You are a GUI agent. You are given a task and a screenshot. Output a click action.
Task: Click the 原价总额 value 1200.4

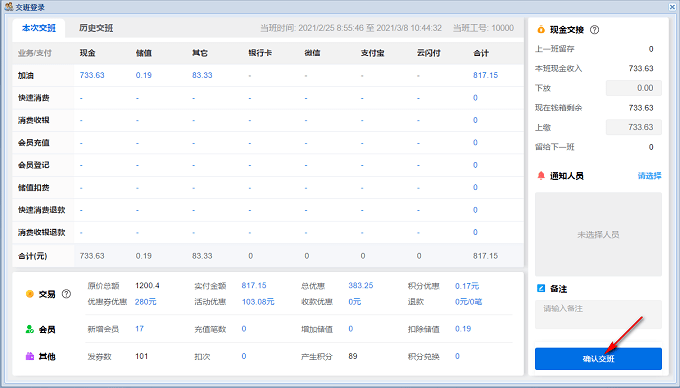point(147,285)
